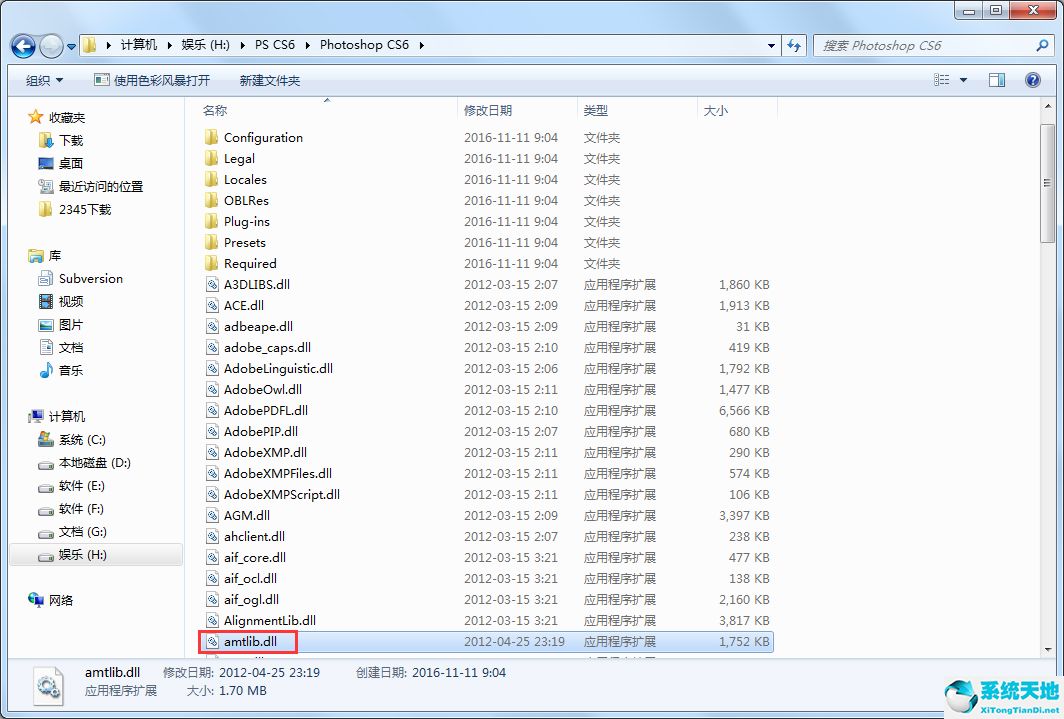Select 本地磁盘 (D:) drive
This screenshot has width=1064, height=719.
point(94,463)
